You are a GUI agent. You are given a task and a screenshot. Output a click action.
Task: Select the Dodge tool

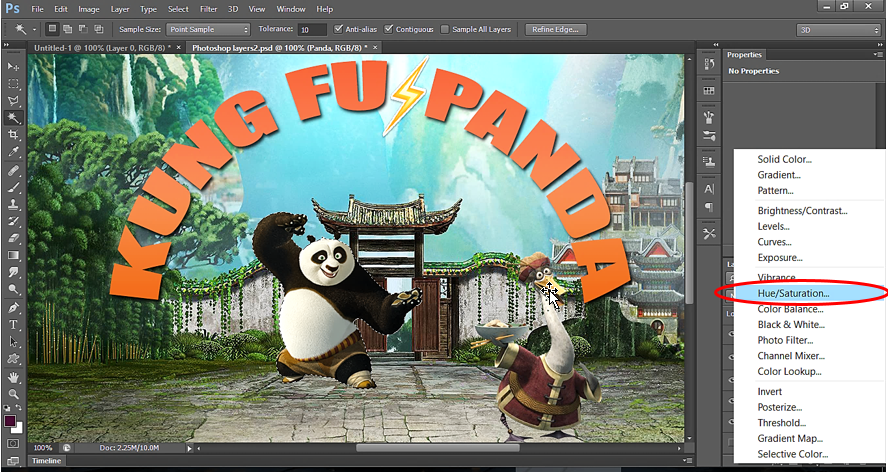[13, 289]
